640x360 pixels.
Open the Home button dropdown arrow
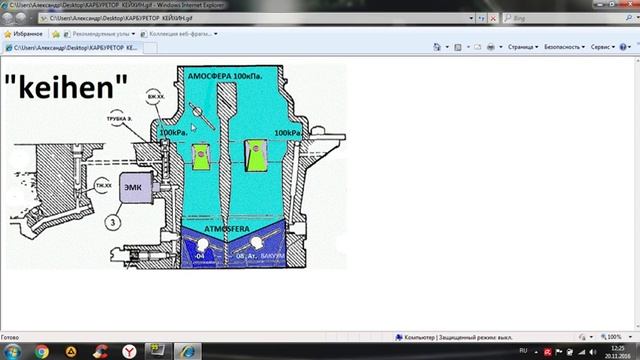tap(447, 47)
